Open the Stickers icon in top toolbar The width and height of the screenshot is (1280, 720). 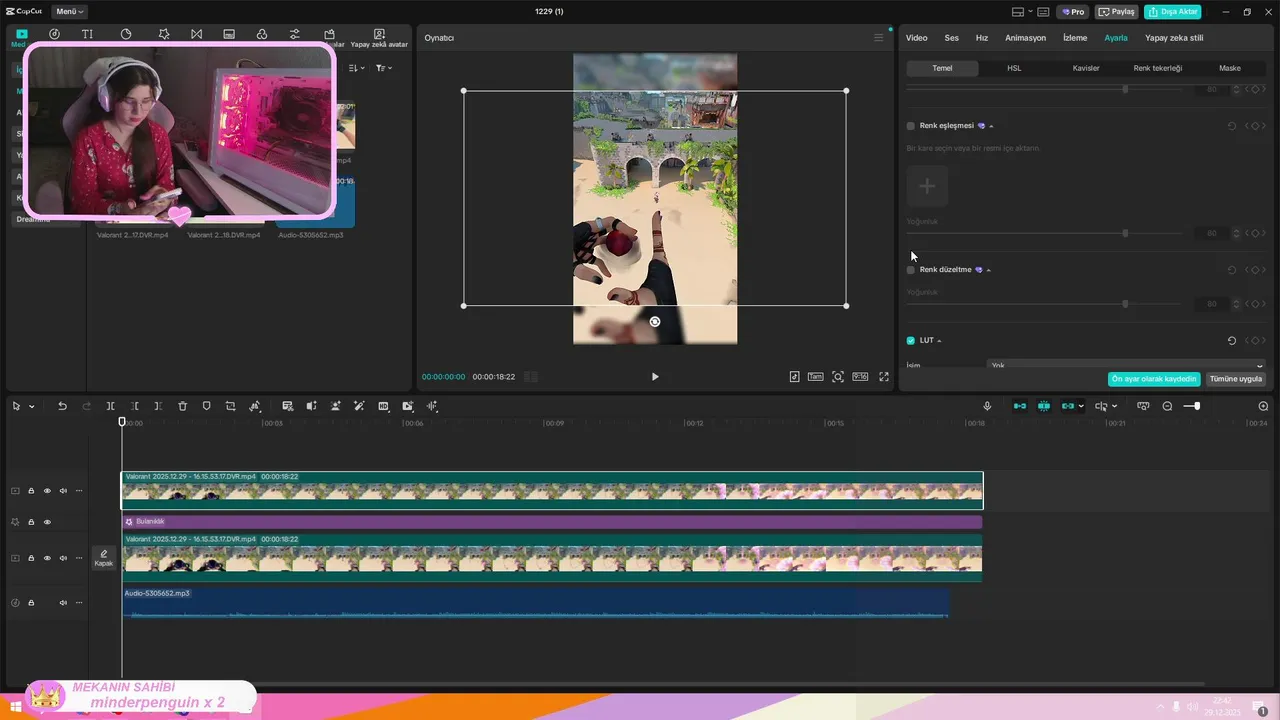[x=126, y=34]
